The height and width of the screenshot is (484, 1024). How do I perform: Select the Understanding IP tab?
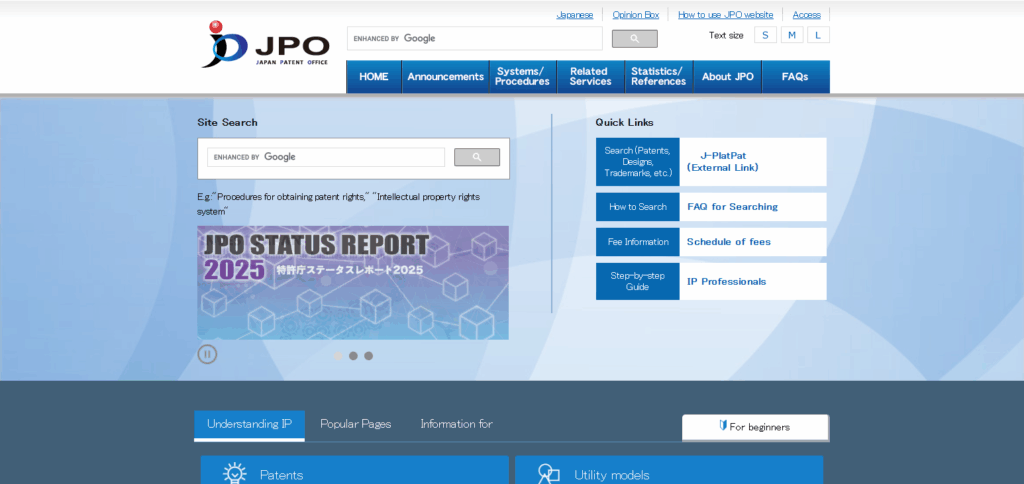pos(249,425)
